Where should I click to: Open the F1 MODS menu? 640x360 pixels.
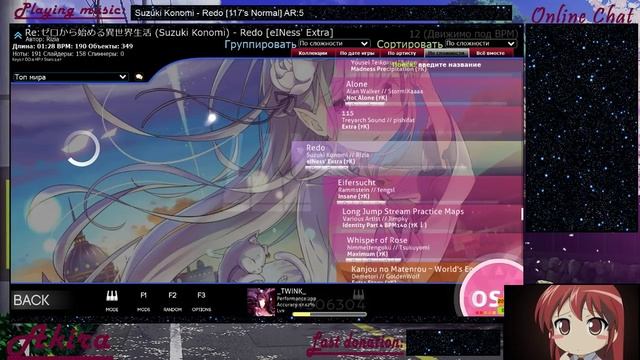(143, 301)
